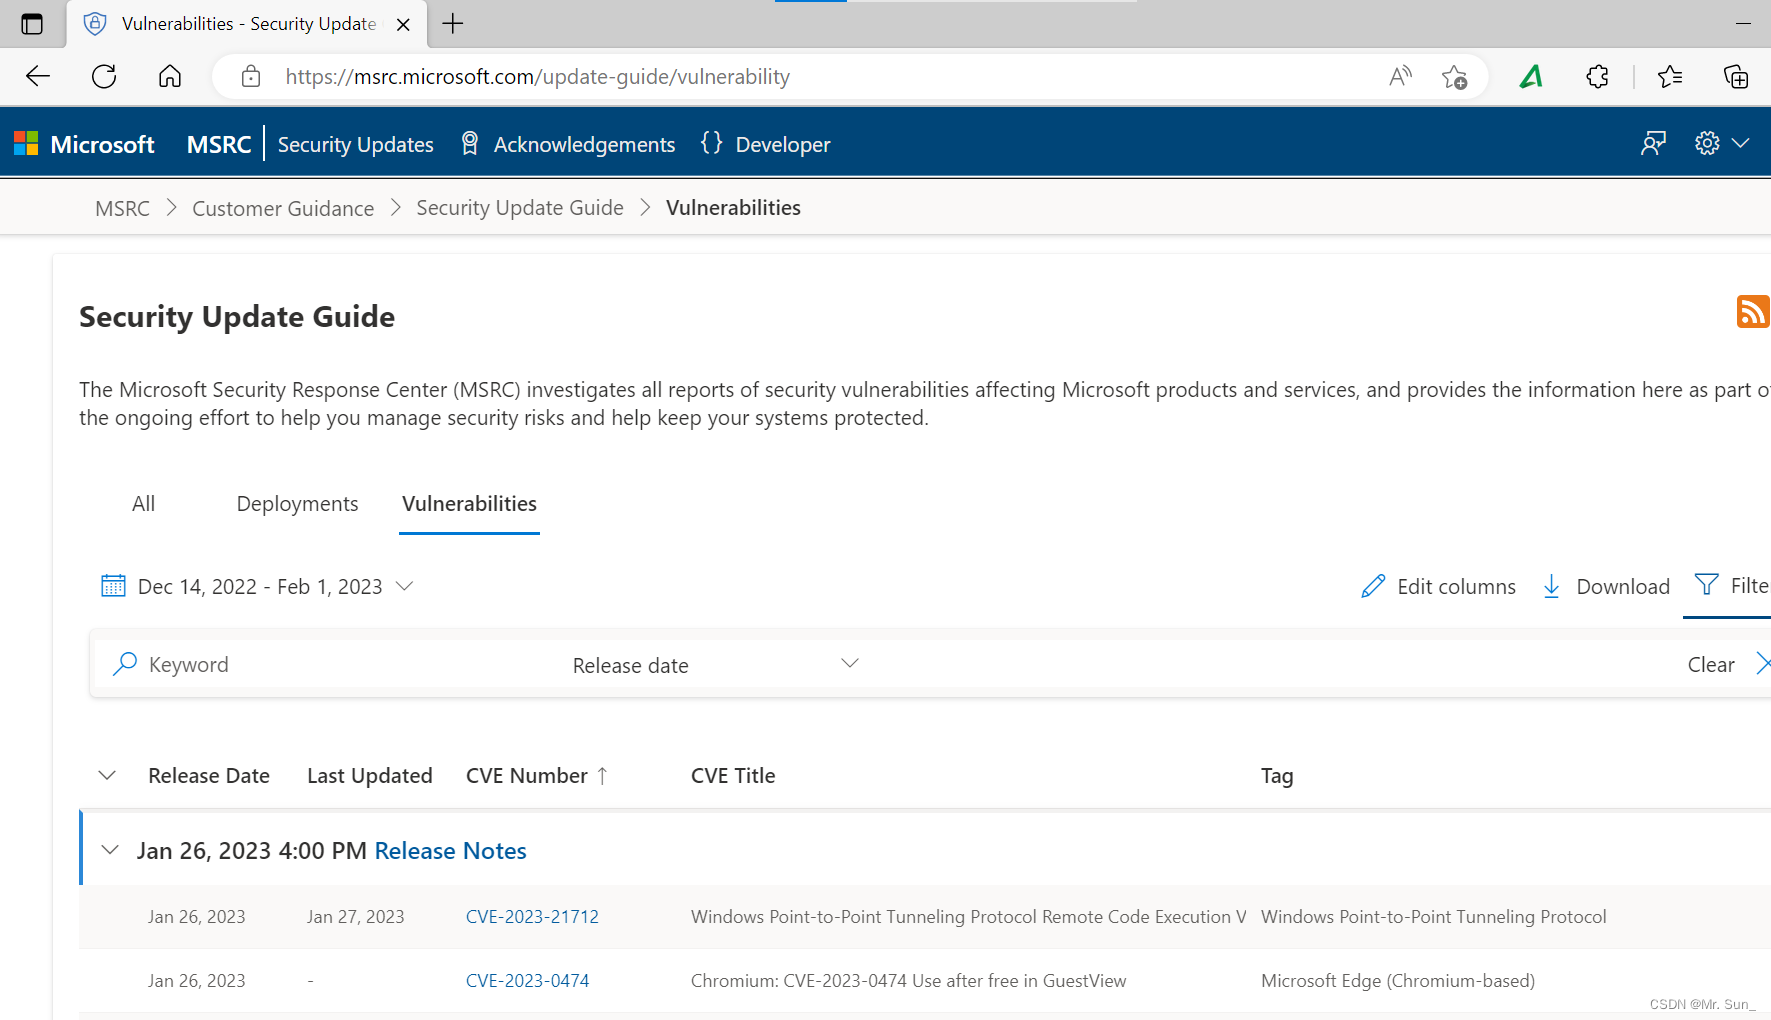The image size is (1771, 1020).
Task: Click the Filter funnel icon
Action: tap(1706, 584)
